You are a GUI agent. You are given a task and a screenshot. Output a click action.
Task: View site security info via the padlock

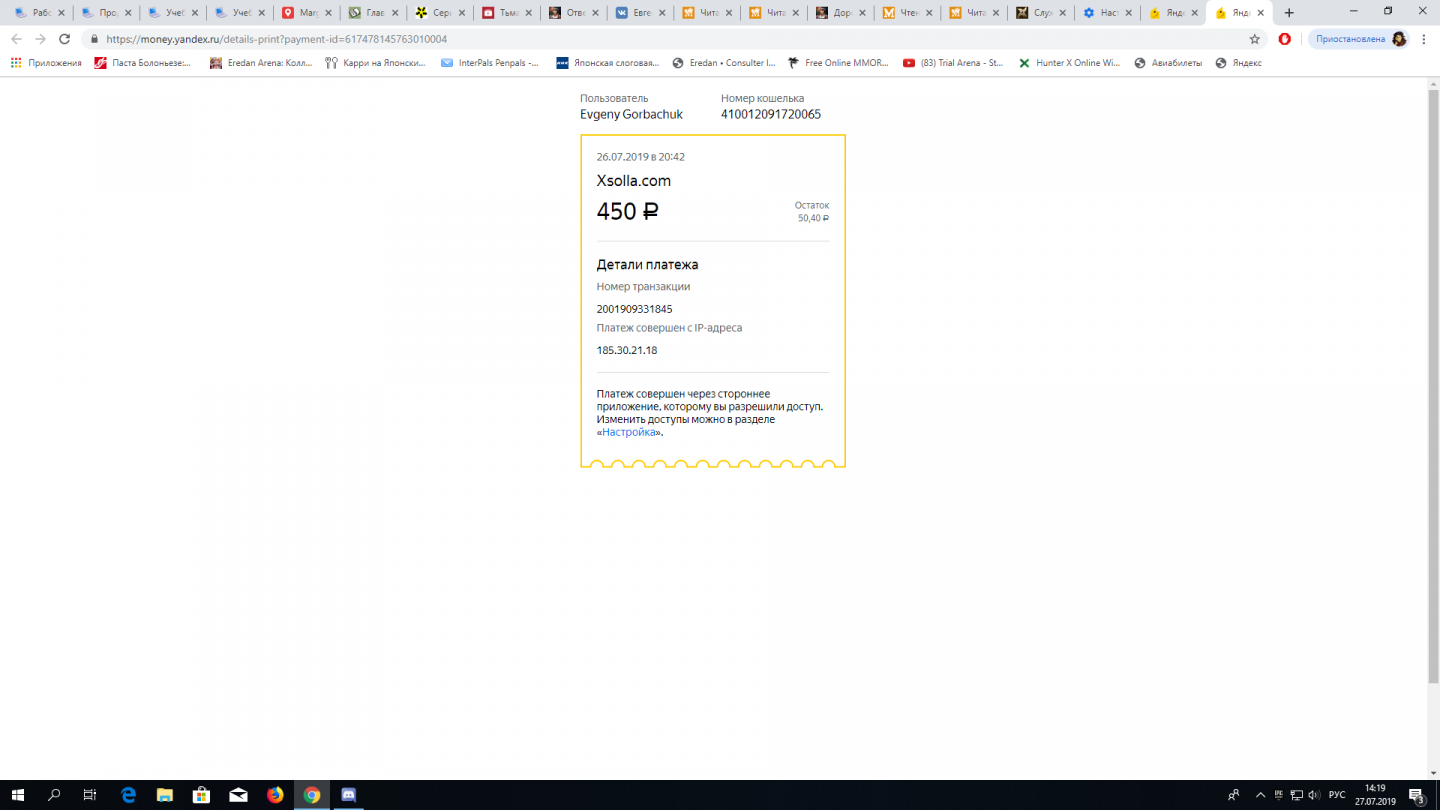(94, 39)
